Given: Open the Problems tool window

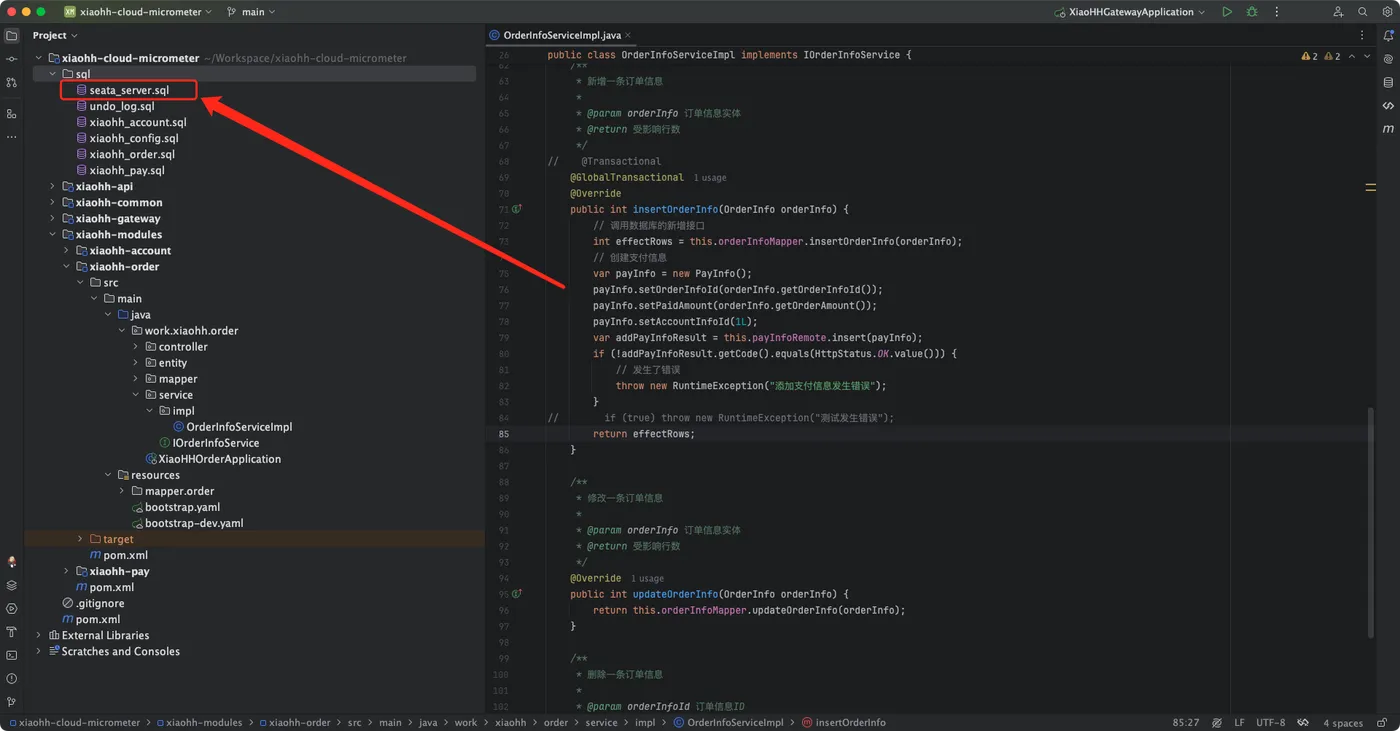Looking at the screenshot, I should (11, 679).
